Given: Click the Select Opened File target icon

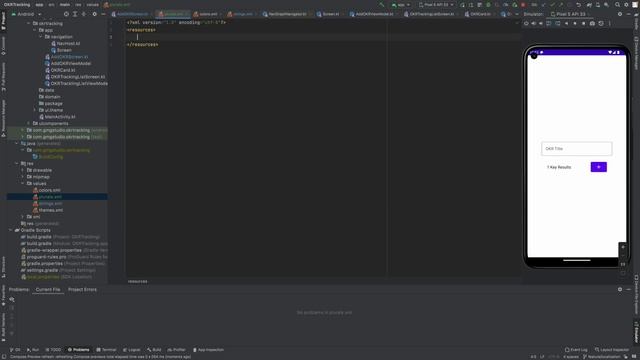Looking at the screenshot, I should pos(66,14).
